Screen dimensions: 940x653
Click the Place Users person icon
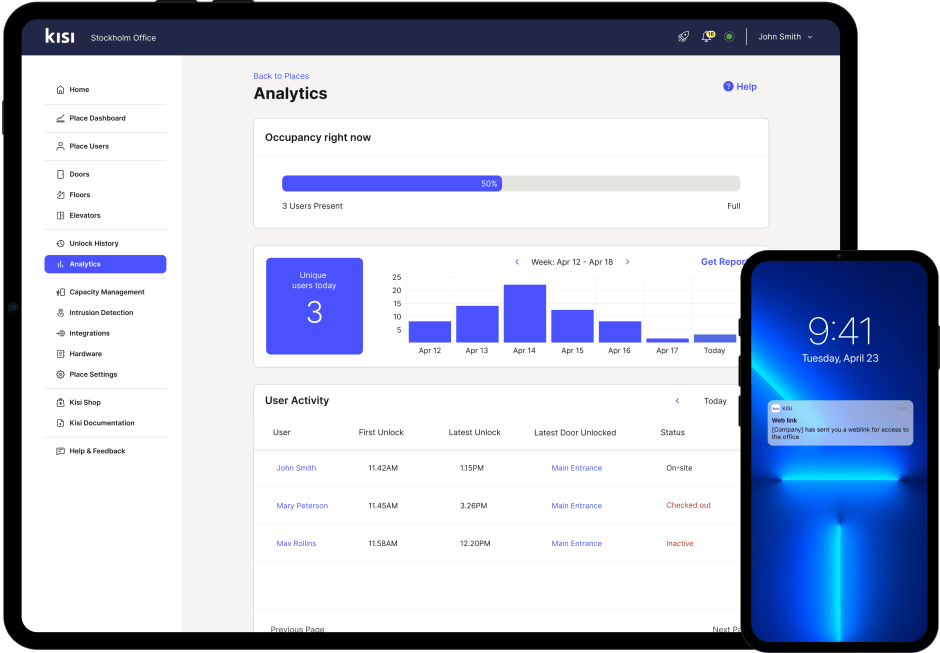pos(60,146)
